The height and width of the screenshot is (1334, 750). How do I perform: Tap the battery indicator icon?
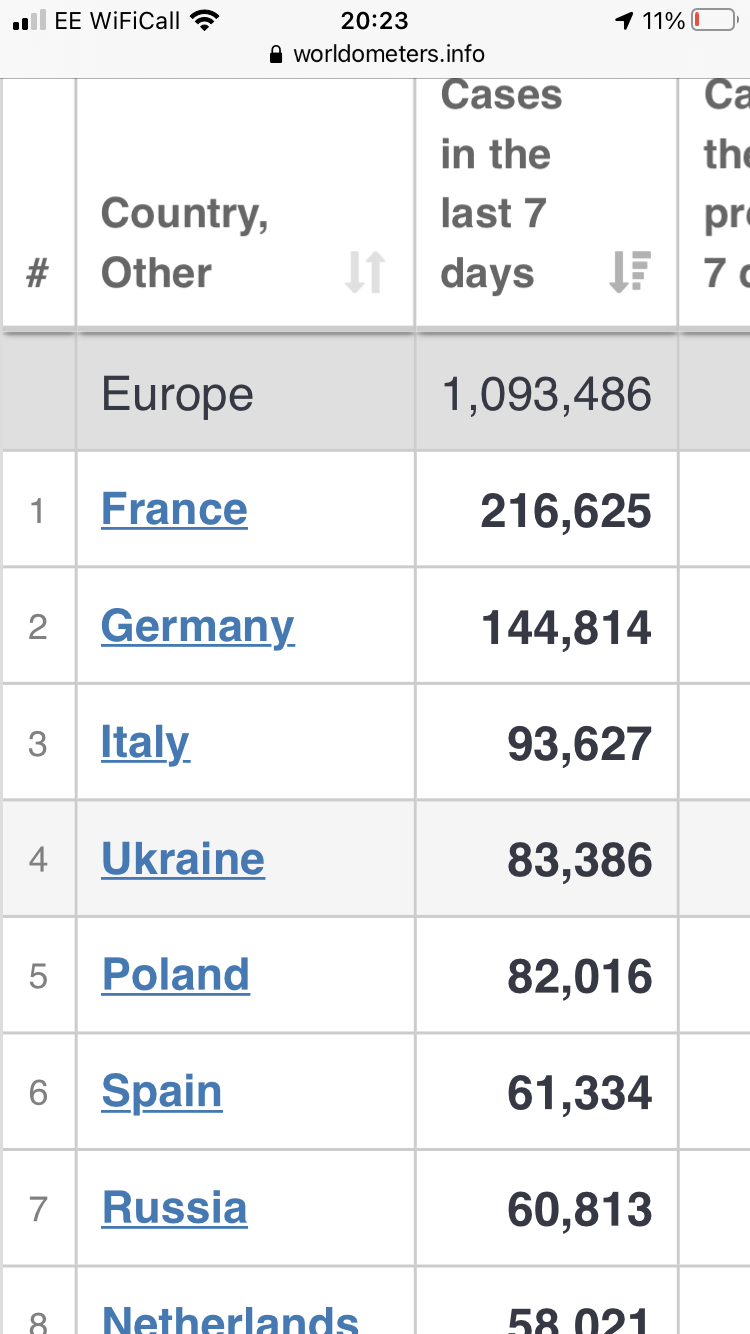point(713,20)
